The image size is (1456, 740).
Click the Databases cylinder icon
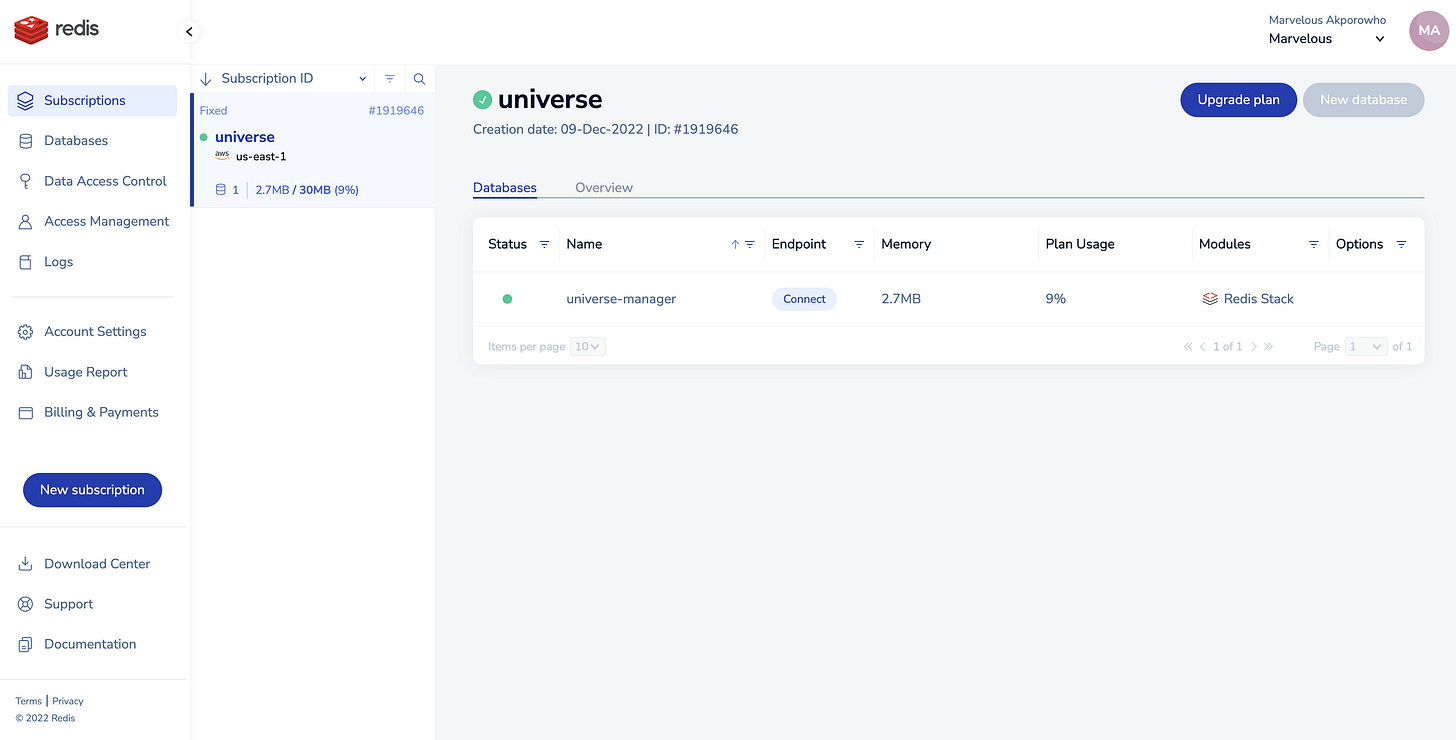(26, 141)
